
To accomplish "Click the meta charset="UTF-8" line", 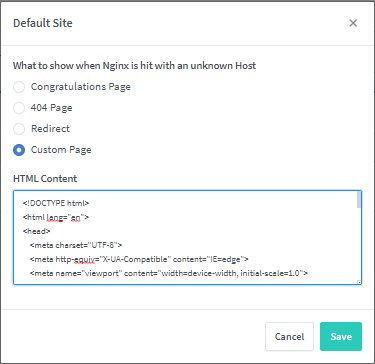I will pyautogui.click(x=76, y=245).
